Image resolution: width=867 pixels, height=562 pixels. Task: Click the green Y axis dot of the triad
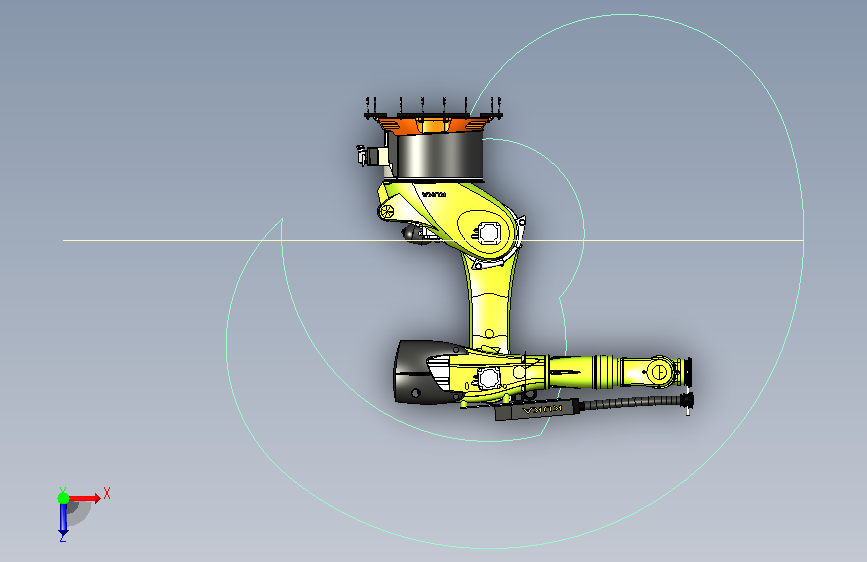coord(64,498)
